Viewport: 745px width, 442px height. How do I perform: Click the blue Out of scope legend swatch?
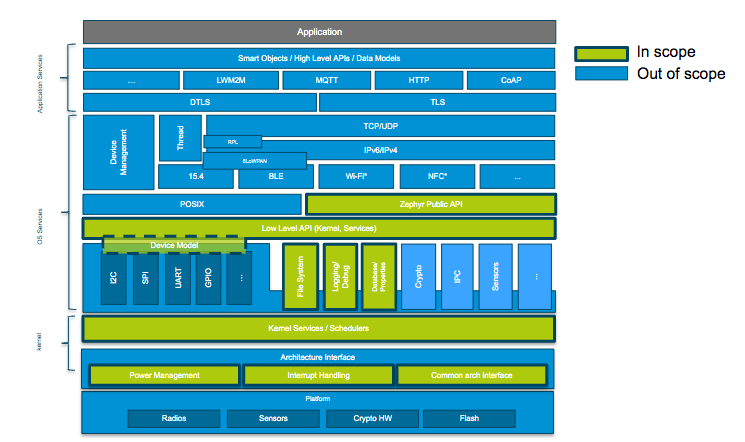coord(602,73)
